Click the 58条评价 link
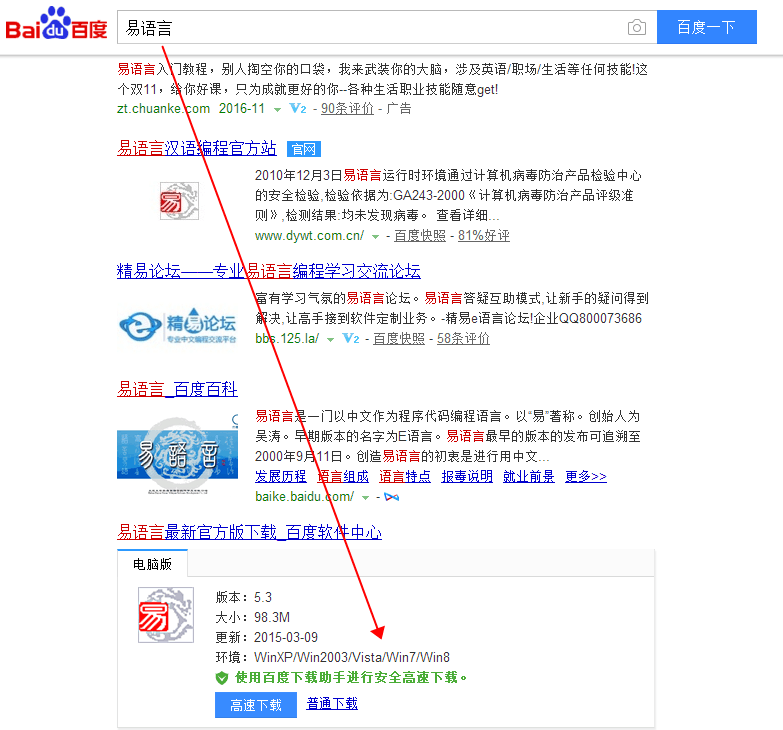The width and height of the screenshot is (783, 730). (463, 339)
